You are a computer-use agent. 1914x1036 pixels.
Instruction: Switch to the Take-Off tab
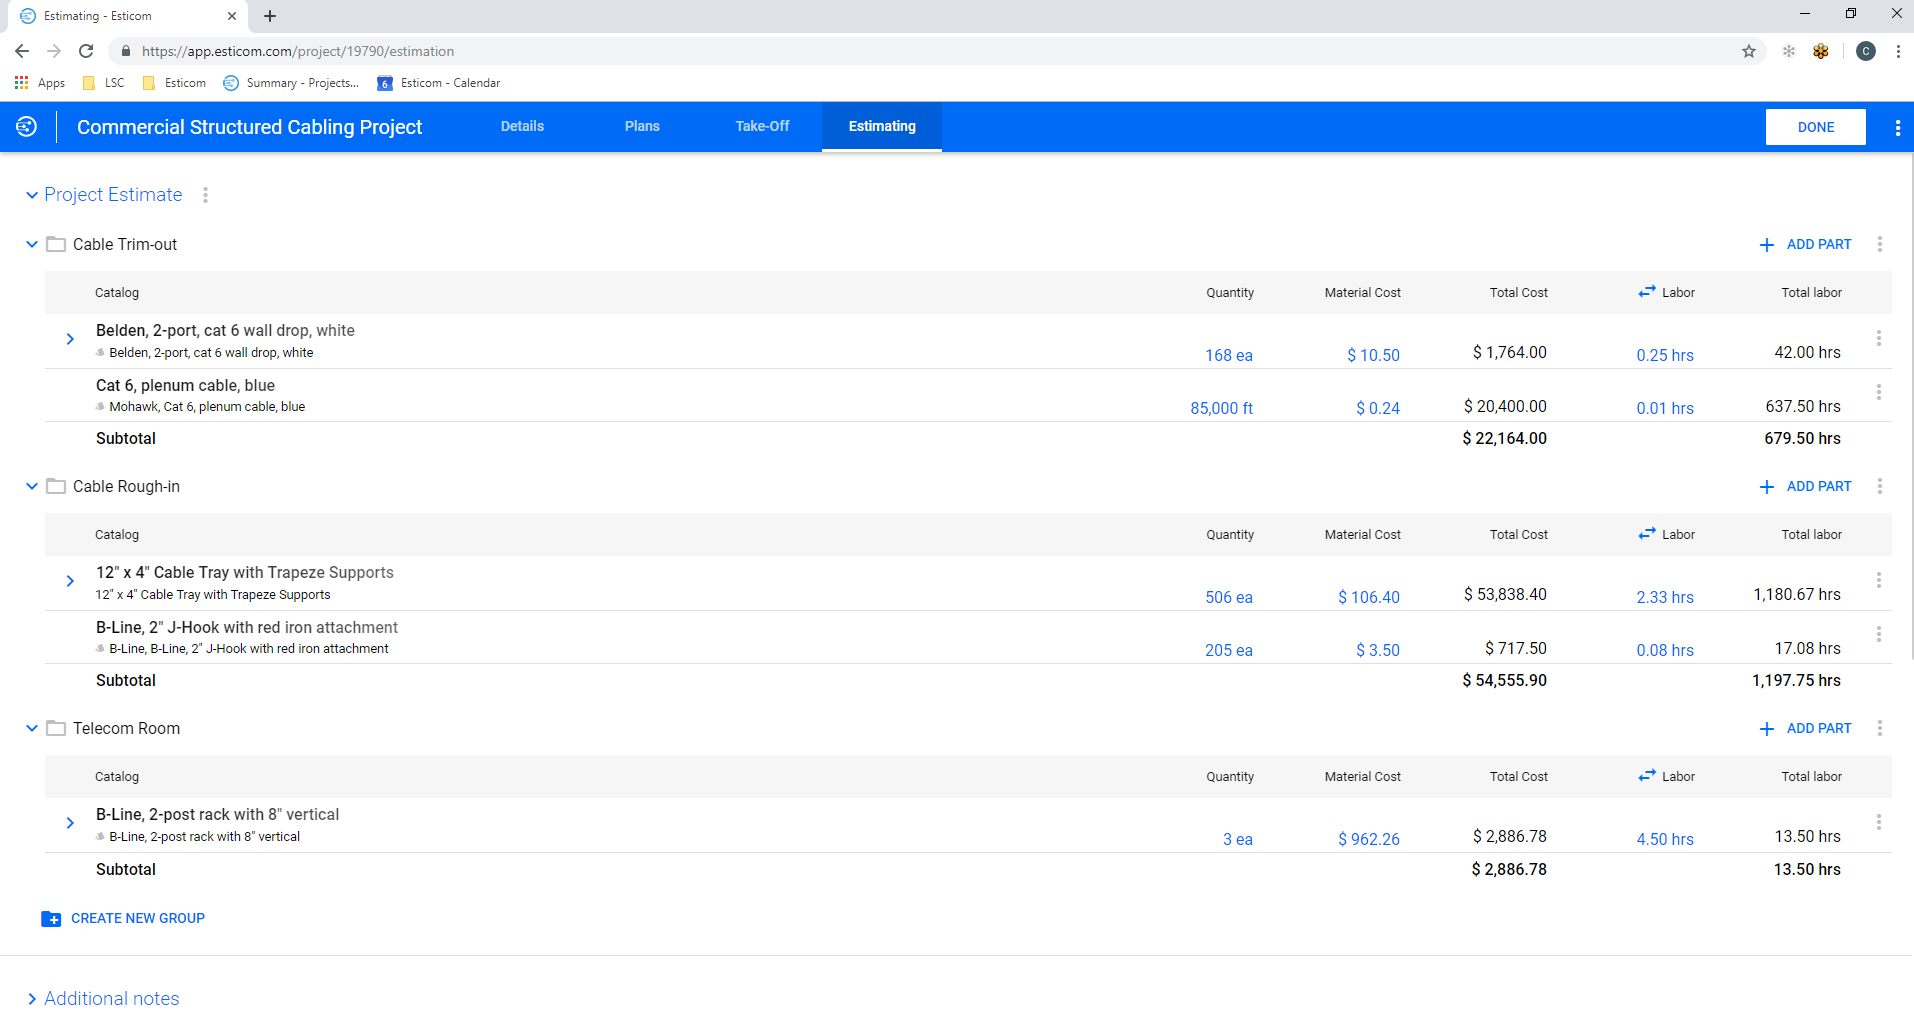click(x=762, y=126)
